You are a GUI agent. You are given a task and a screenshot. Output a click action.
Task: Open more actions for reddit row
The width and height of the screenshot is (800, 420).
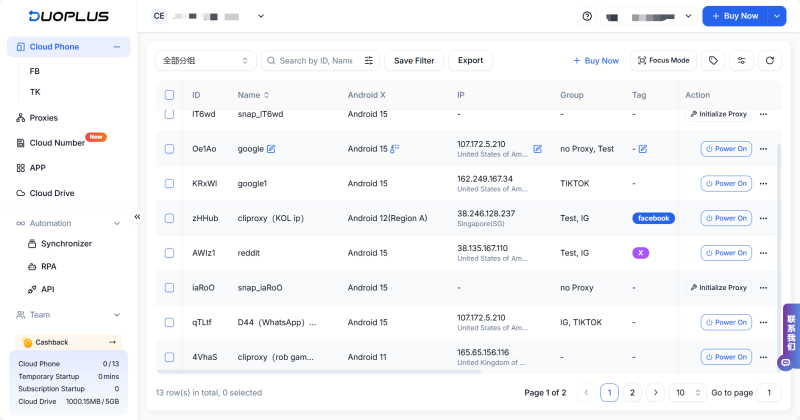pos(764,253)
